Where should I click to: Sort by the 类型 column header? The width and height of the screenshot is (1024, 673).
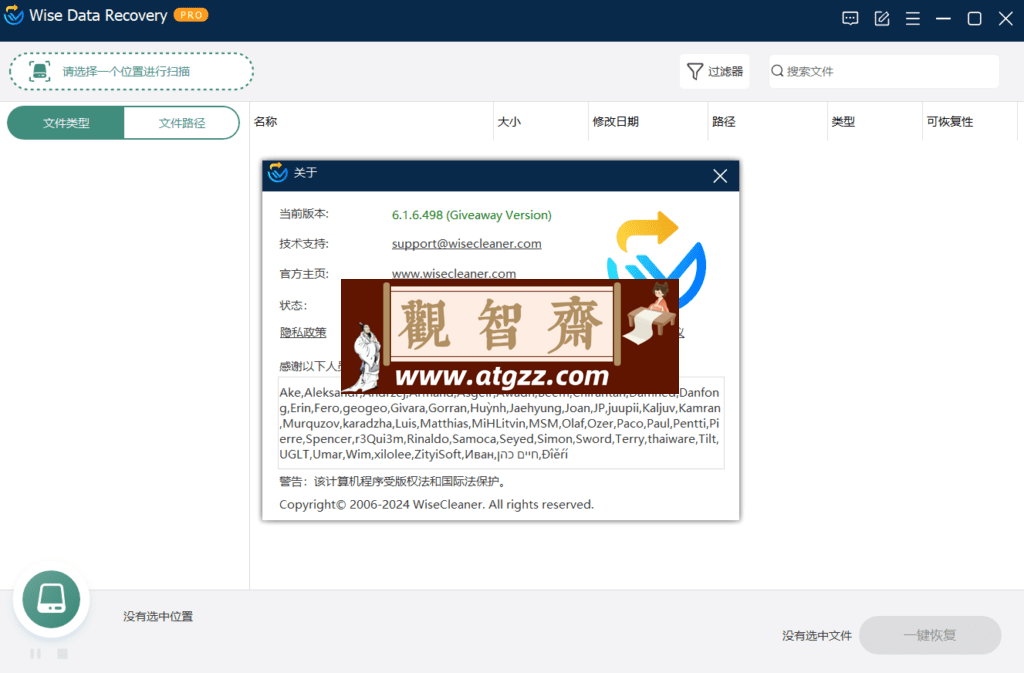pyautogui.click(x=874, y=121)
